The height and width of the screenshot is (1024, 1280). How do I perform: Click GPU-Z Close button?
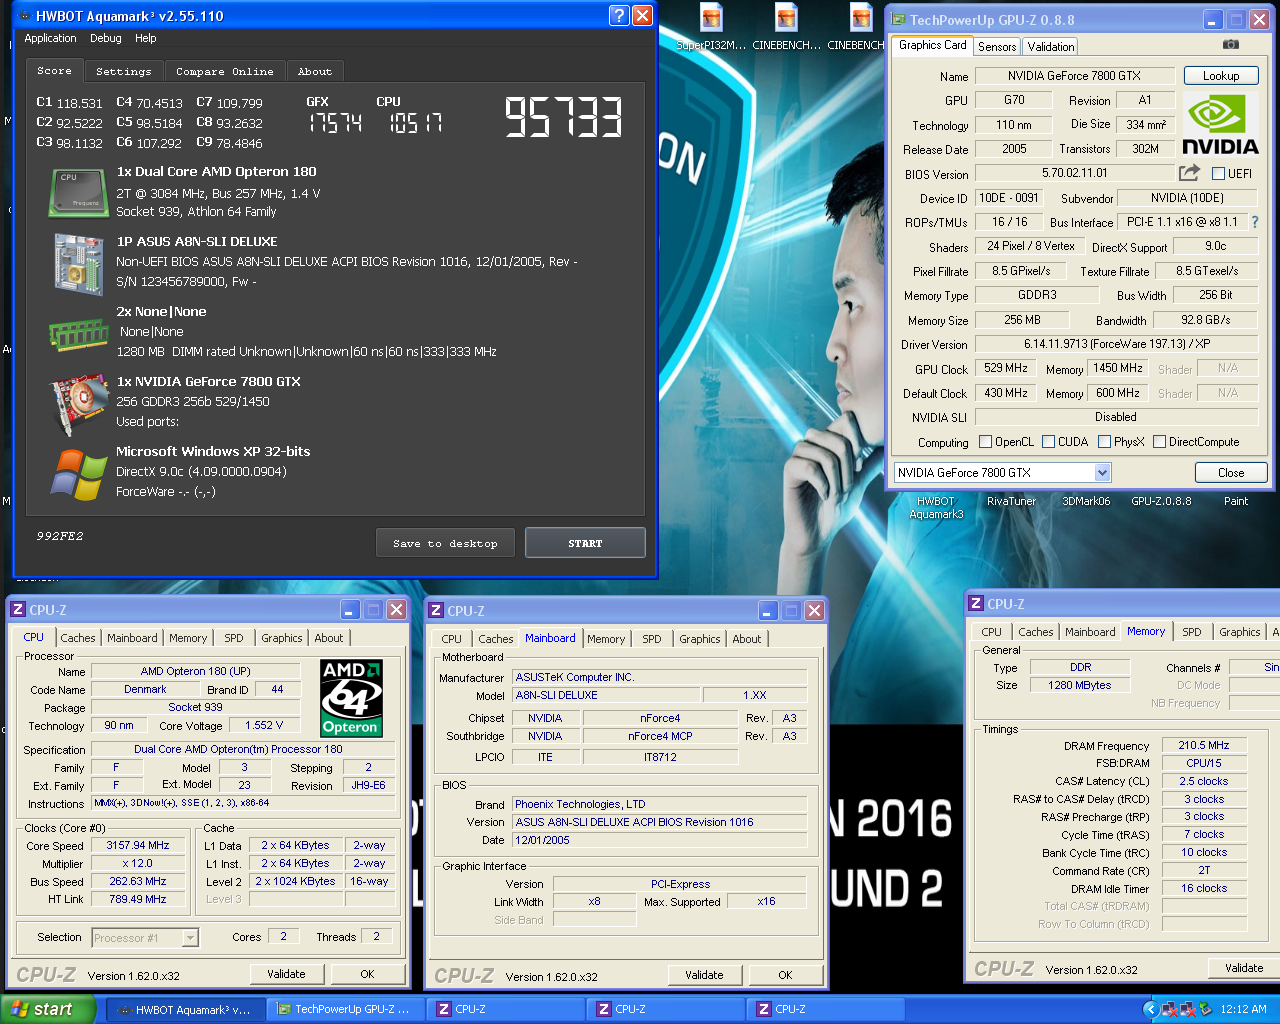1231,473
